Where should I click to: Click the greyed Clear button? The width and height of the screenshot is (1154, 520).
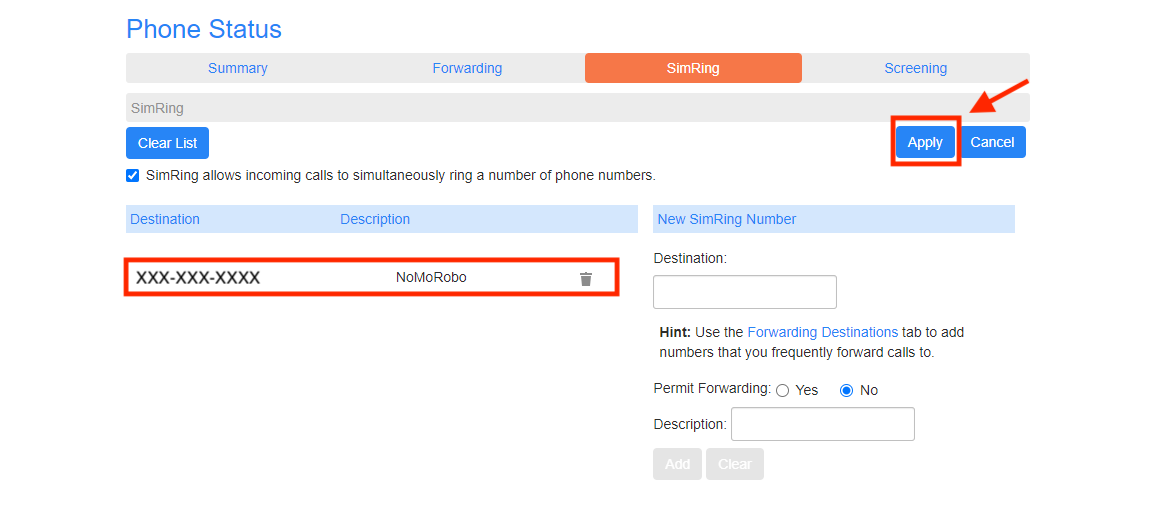[734, 464]
